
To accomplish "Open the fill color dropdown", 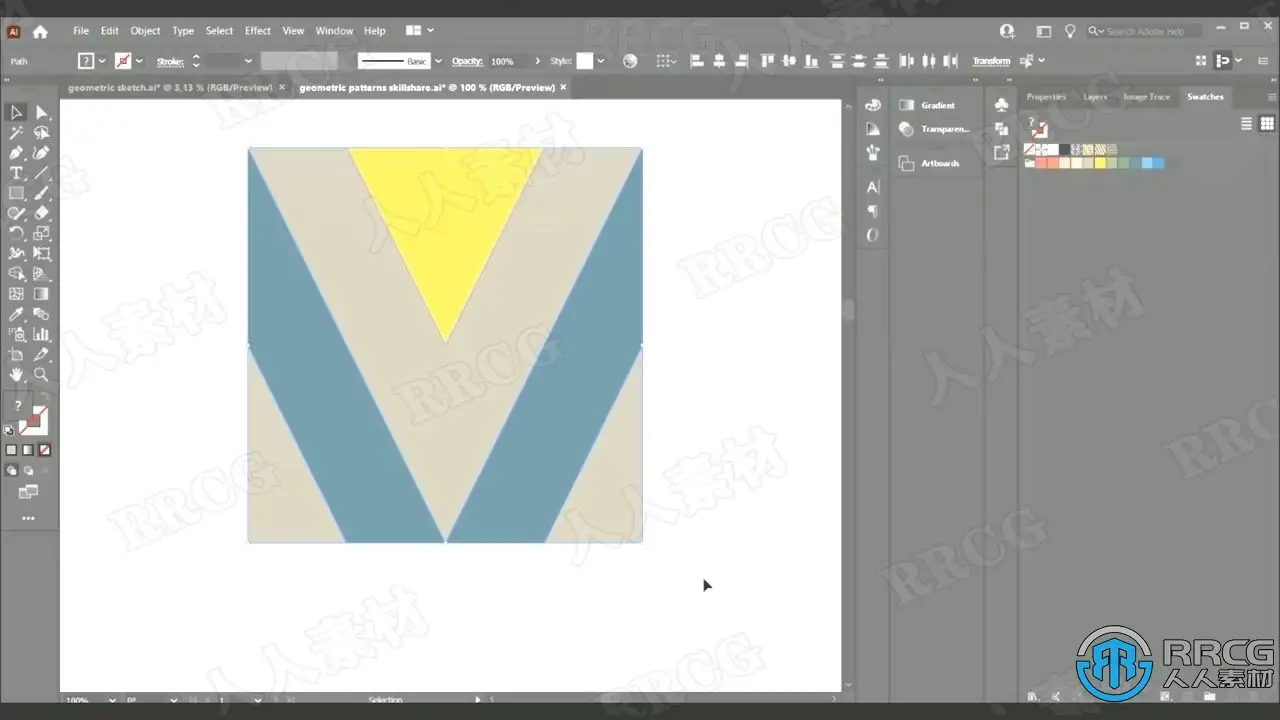I will click(x=101, y=61).
